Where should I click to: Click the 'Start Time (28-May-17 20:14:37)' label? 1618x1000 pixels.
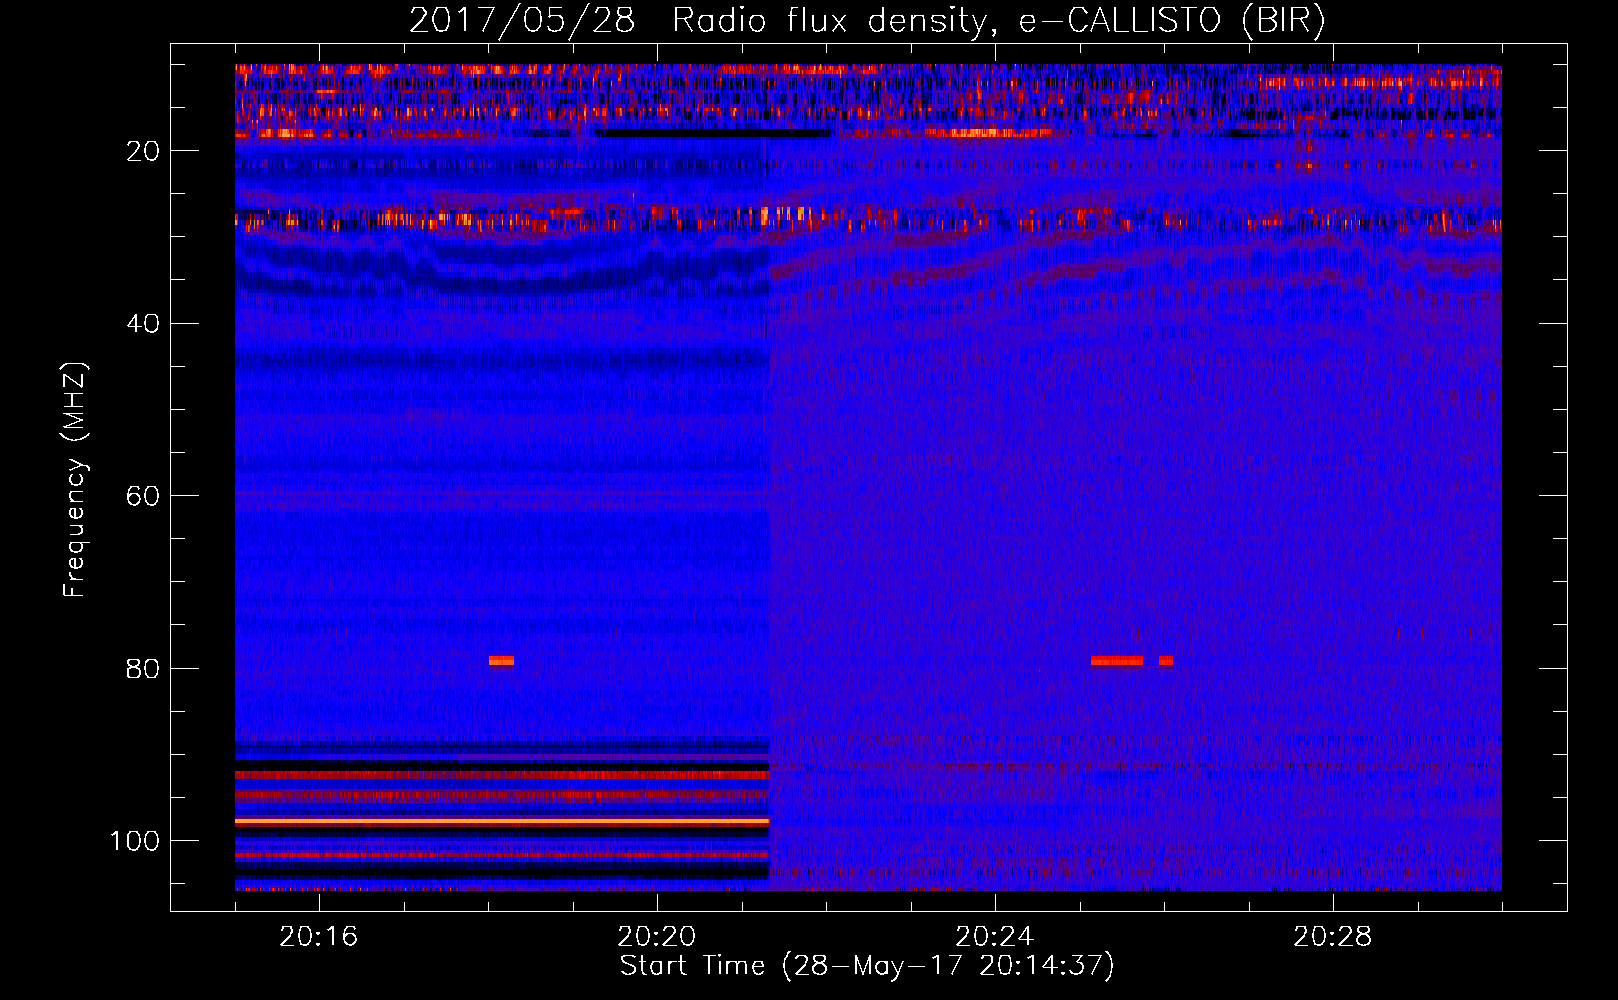point(867,966)
